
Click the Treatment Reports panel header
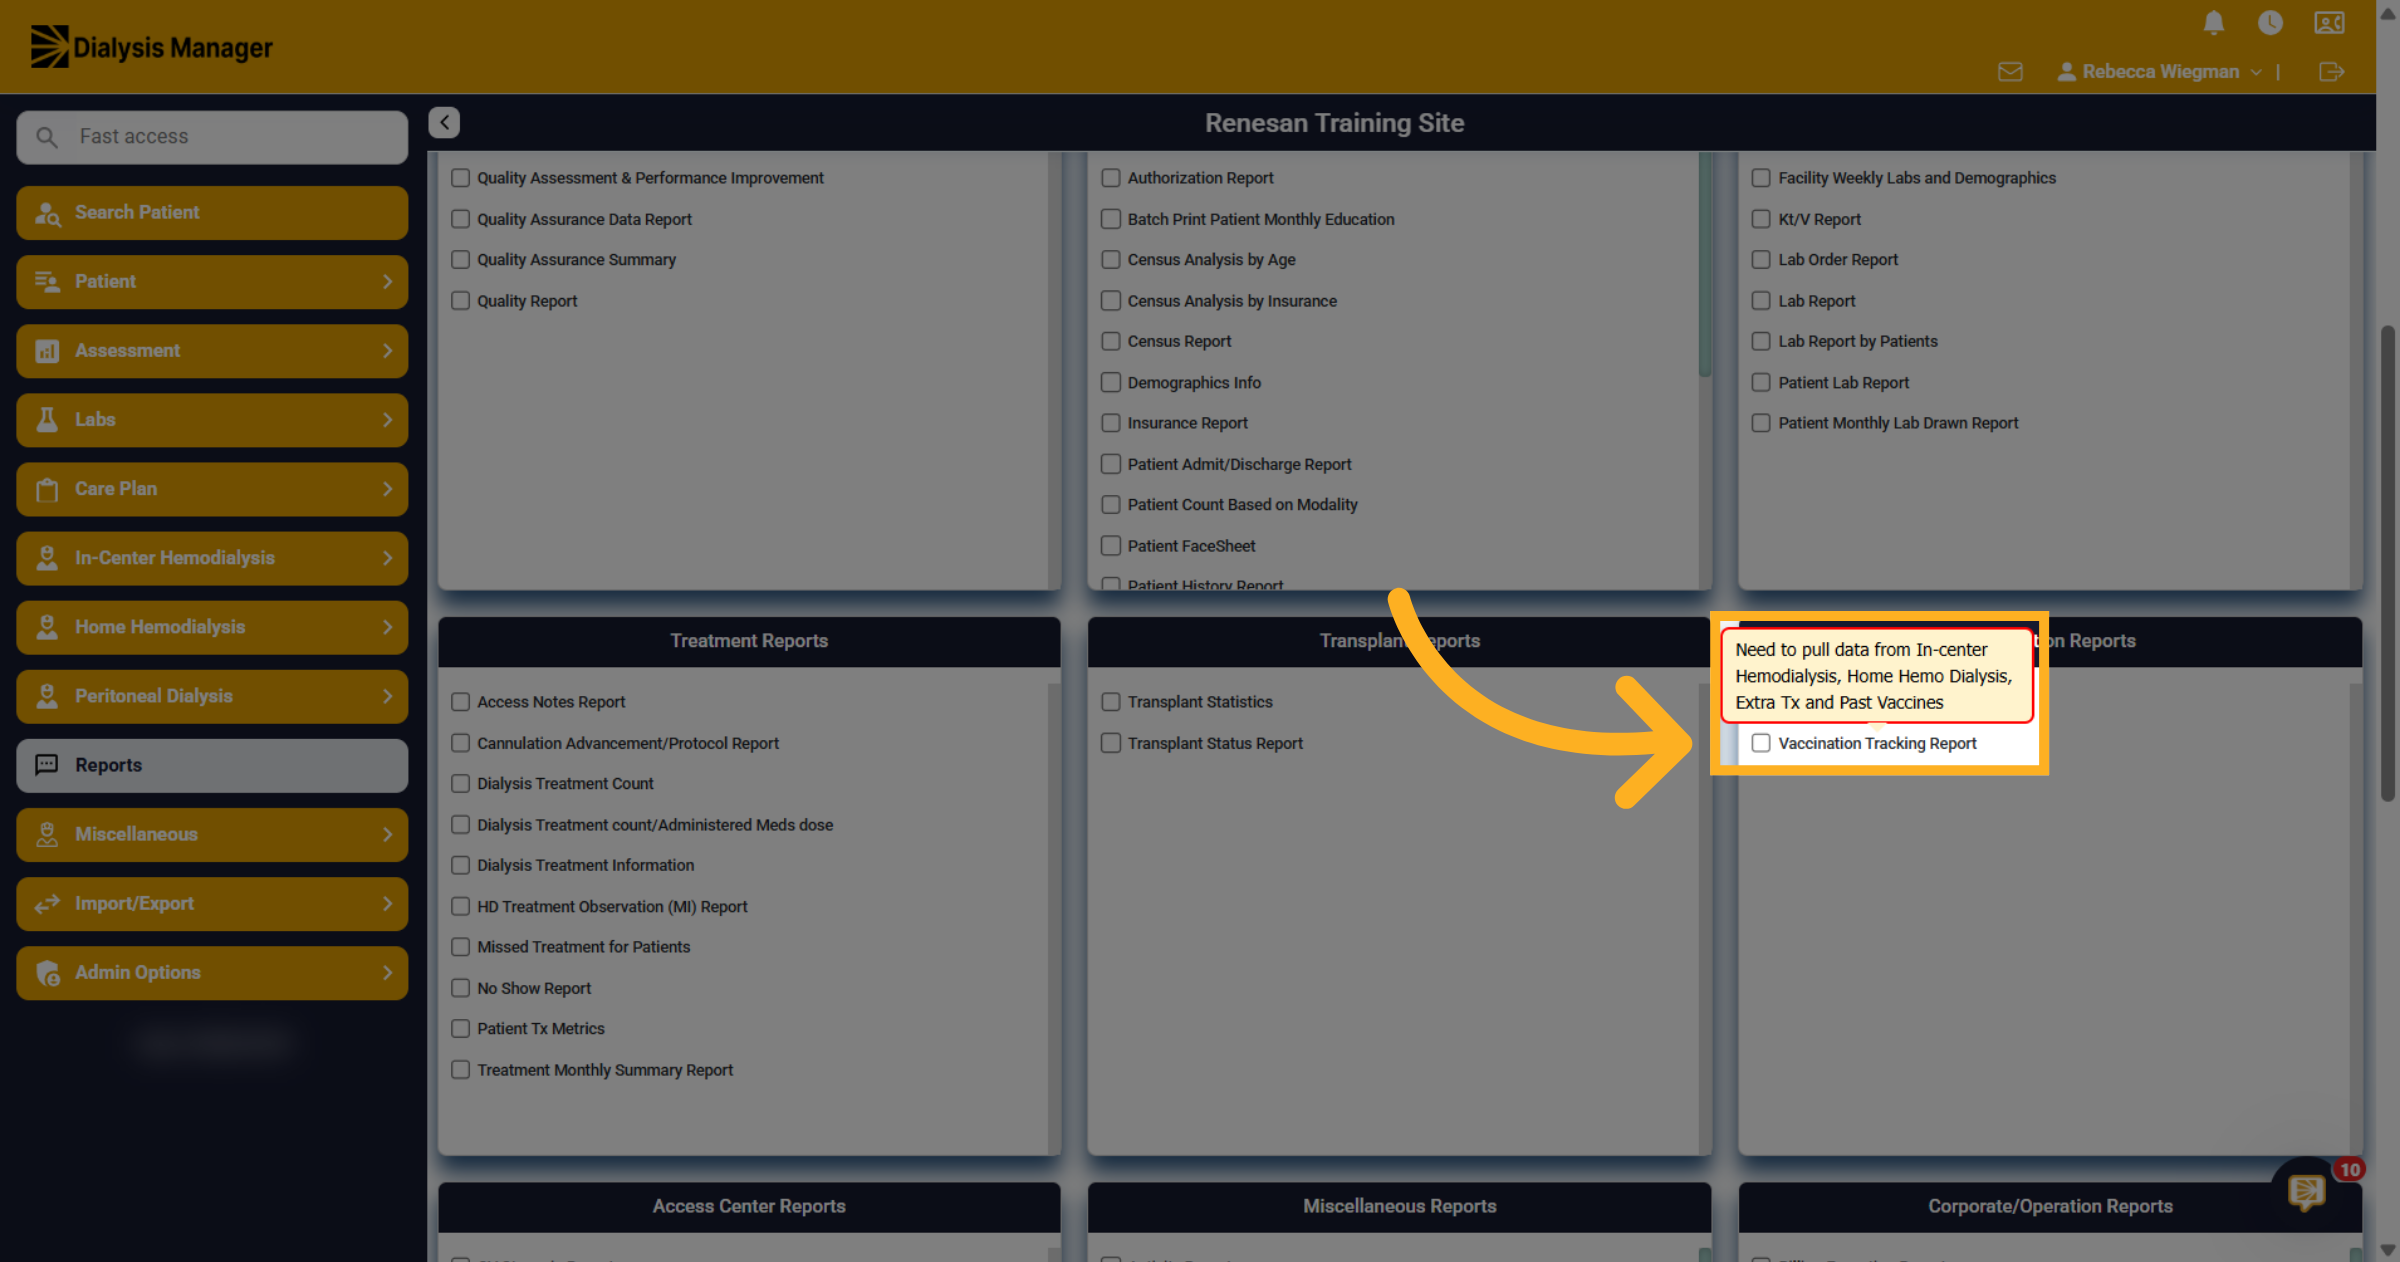coord(749,641)
